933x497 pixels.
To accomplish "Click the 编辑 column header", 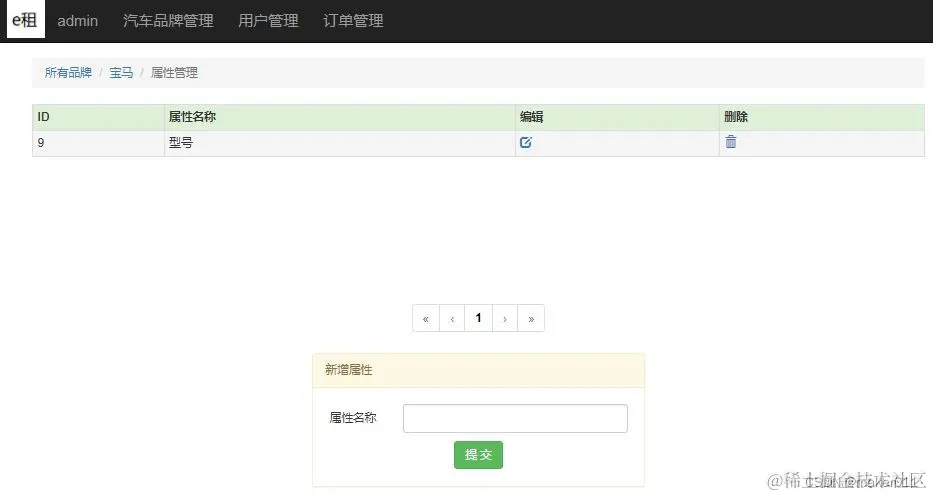I will pyautogui.click(x=617, y=117).
